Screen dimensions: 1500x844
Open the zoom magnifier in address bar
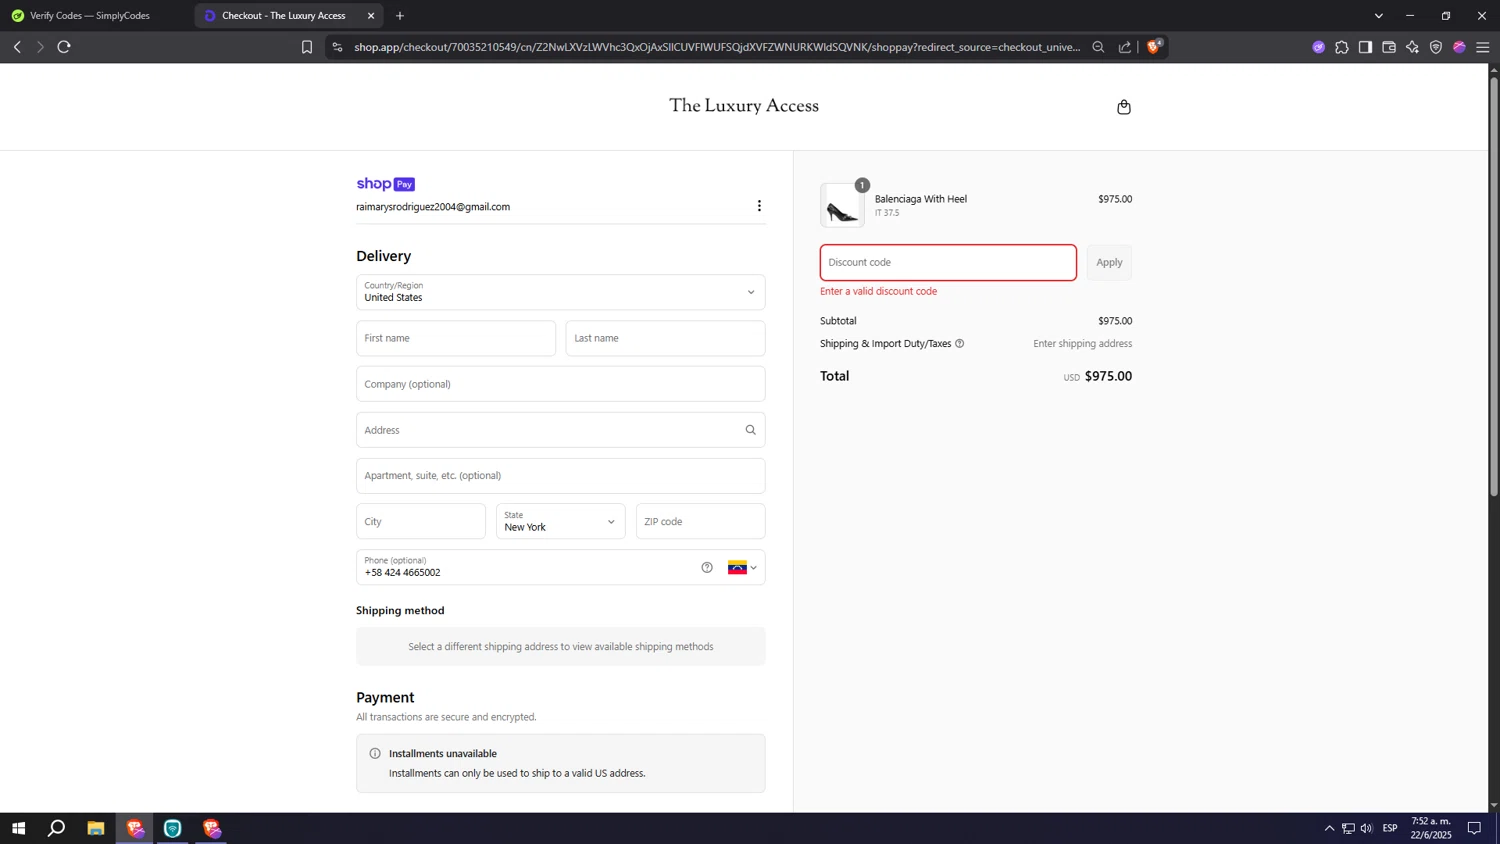(1098, 47)
